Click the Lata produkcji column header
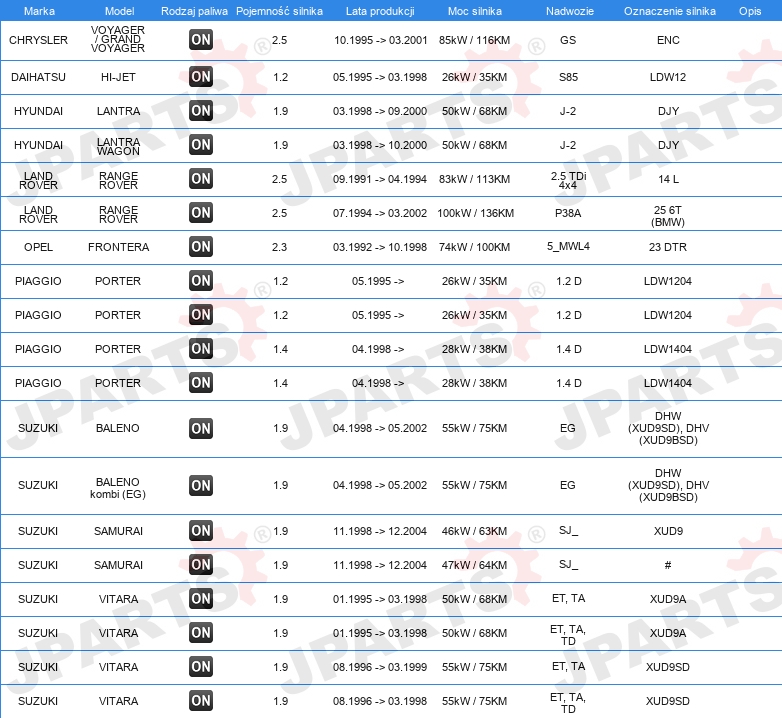Screen dimensions: 782x718 (x=380, y=11)
